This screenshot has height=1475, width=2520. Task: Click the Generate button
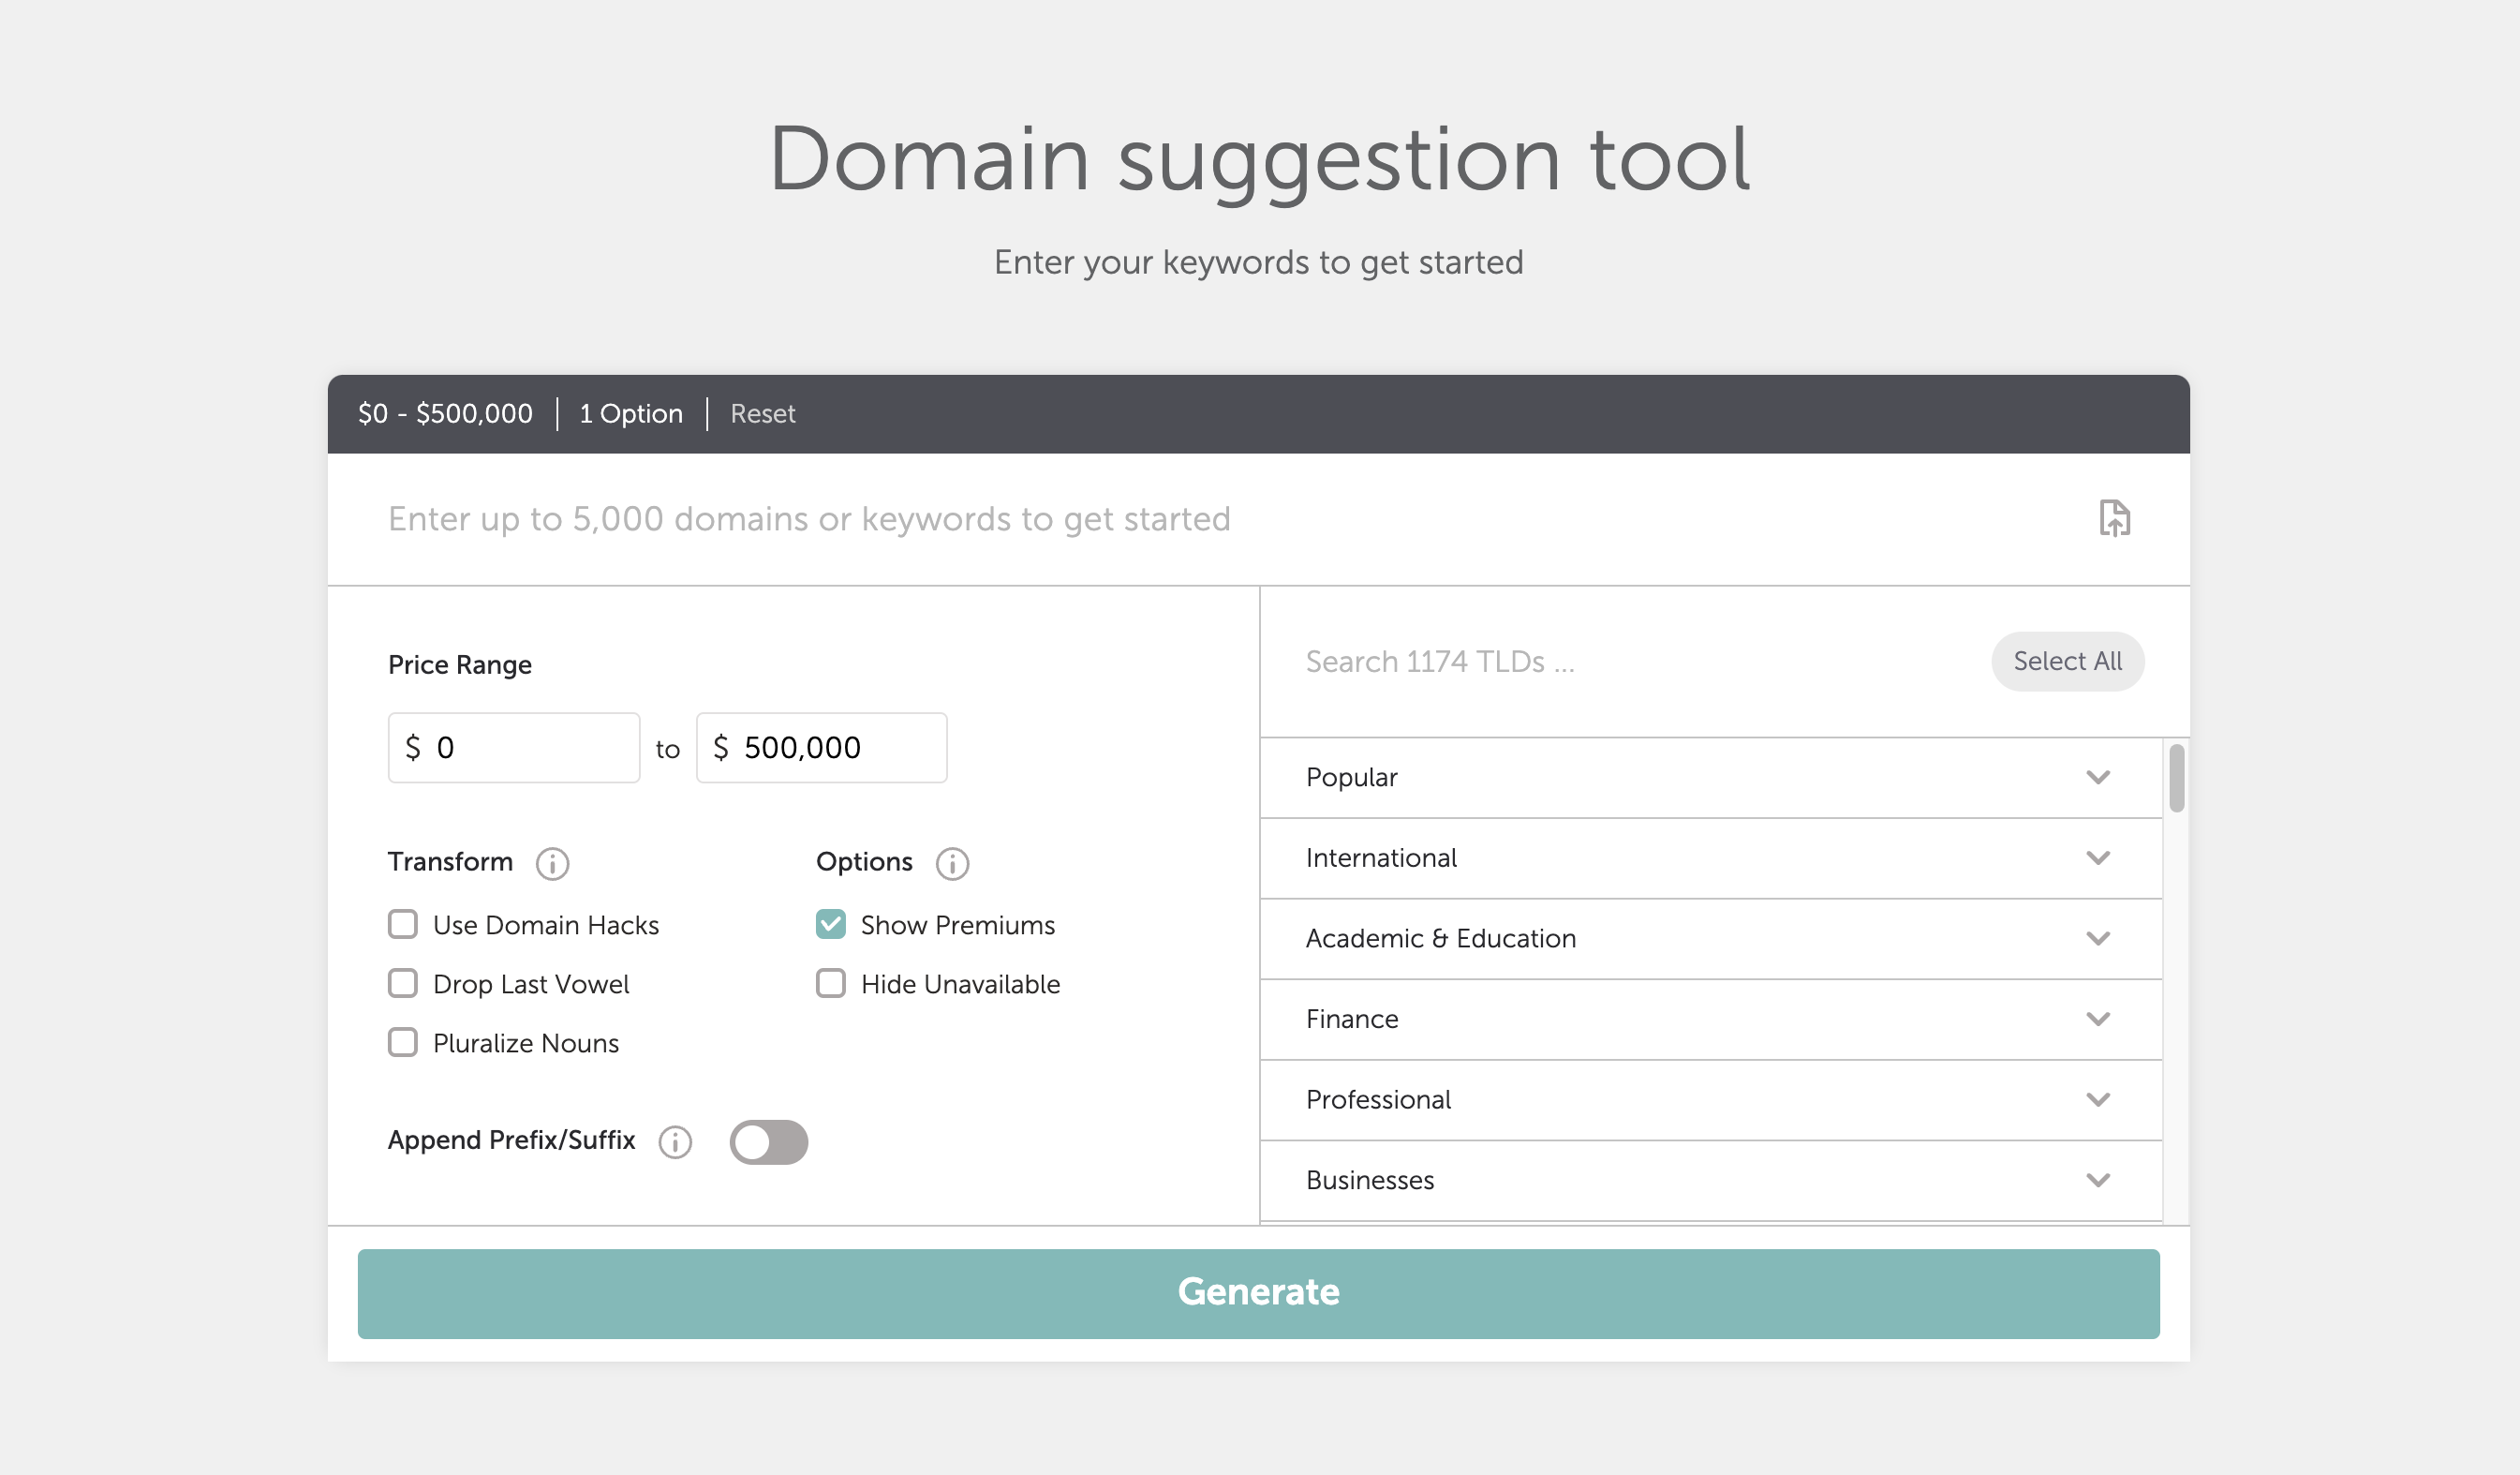(x=1258, y=1293)
